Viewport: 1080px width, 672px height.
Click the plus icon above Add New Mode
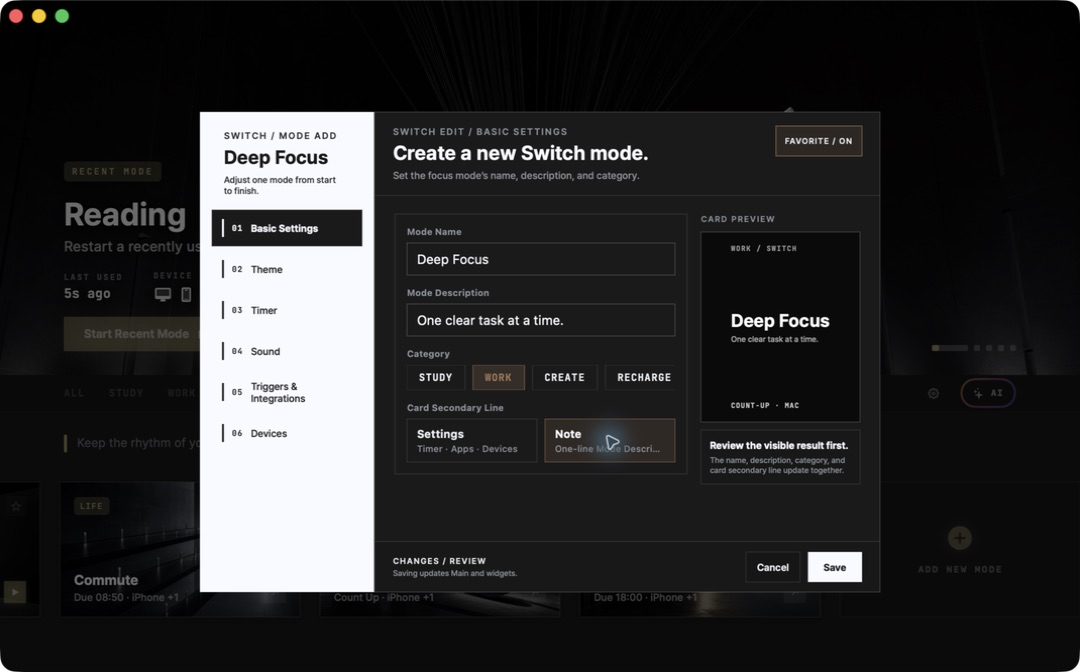tap(959, 538)
